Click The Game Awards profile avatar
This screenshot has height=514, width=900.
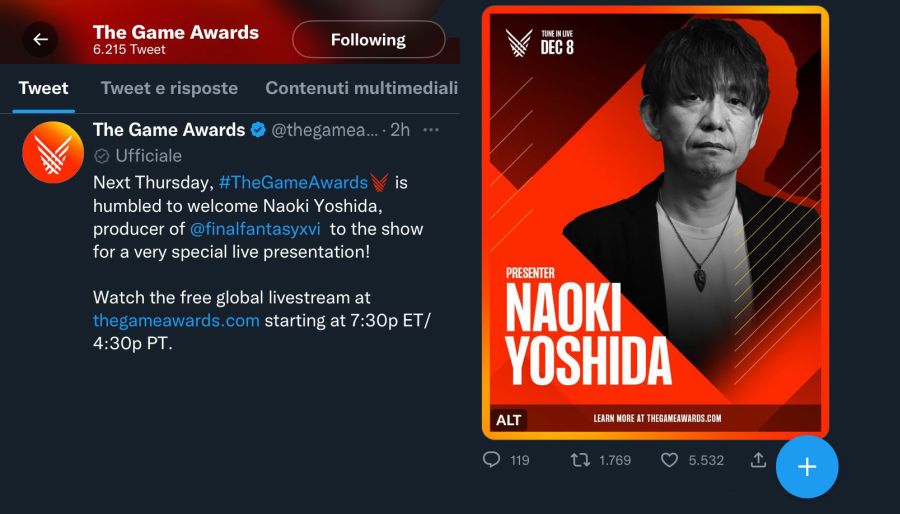[52, 152]
